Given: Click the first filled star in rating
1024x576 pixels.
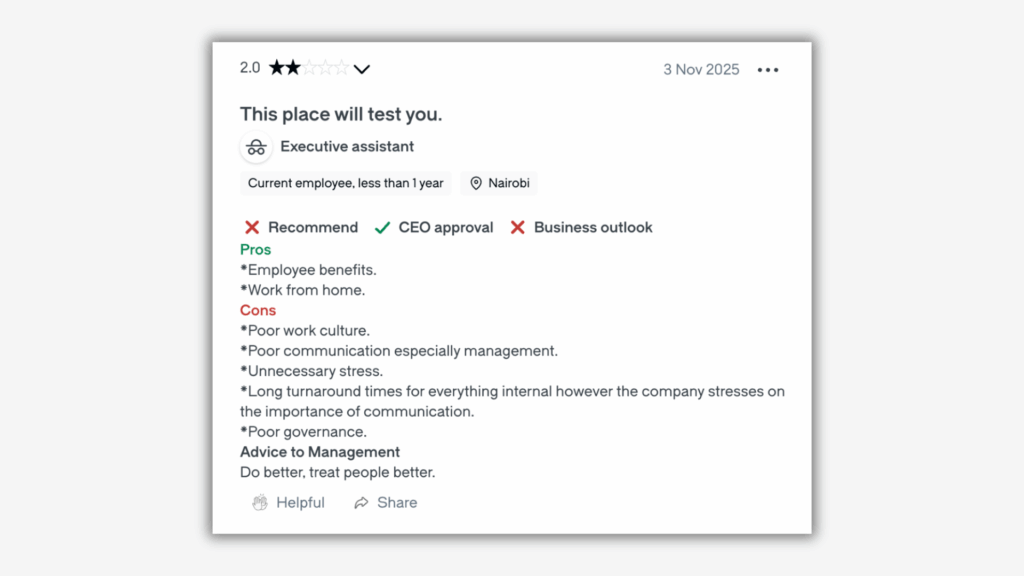Looking at the screenshot, I should click(277, 67).
